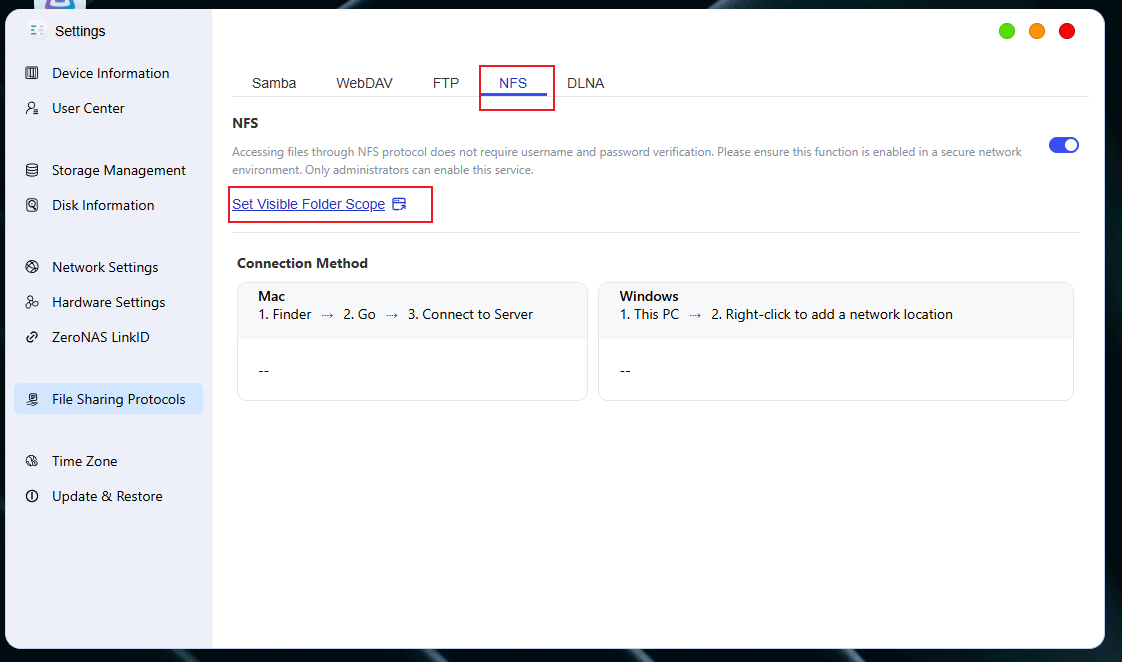1122x662 pixels.
Task: Close the Settings window with red button
Action: 1067,31
